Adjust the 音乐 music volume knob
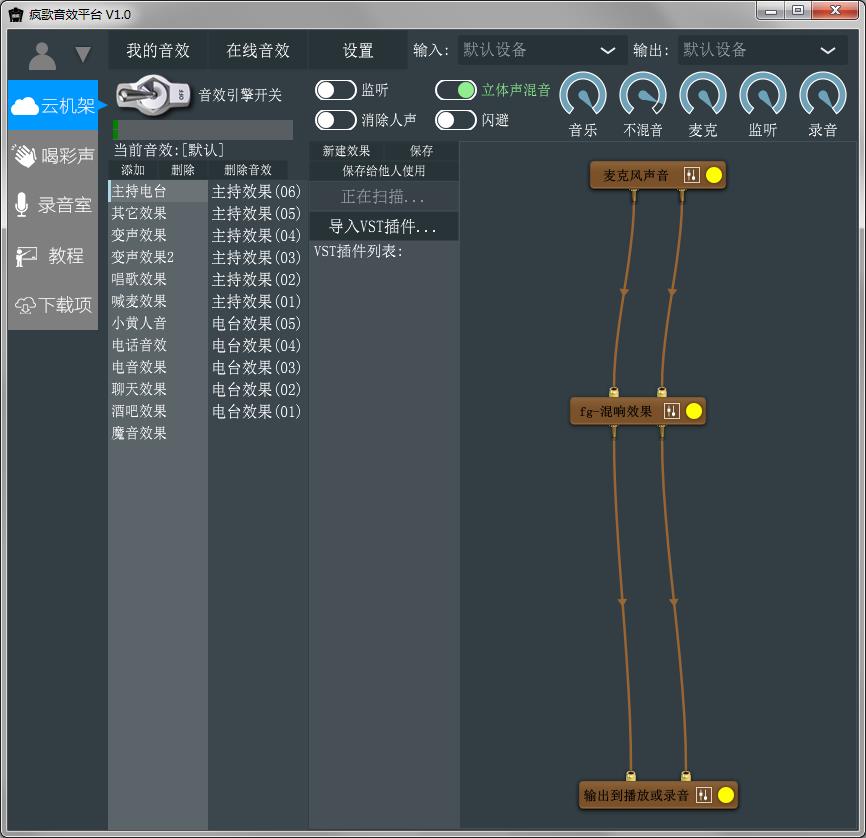Viewport: 866px width, 838px height. tap(583, 96)
